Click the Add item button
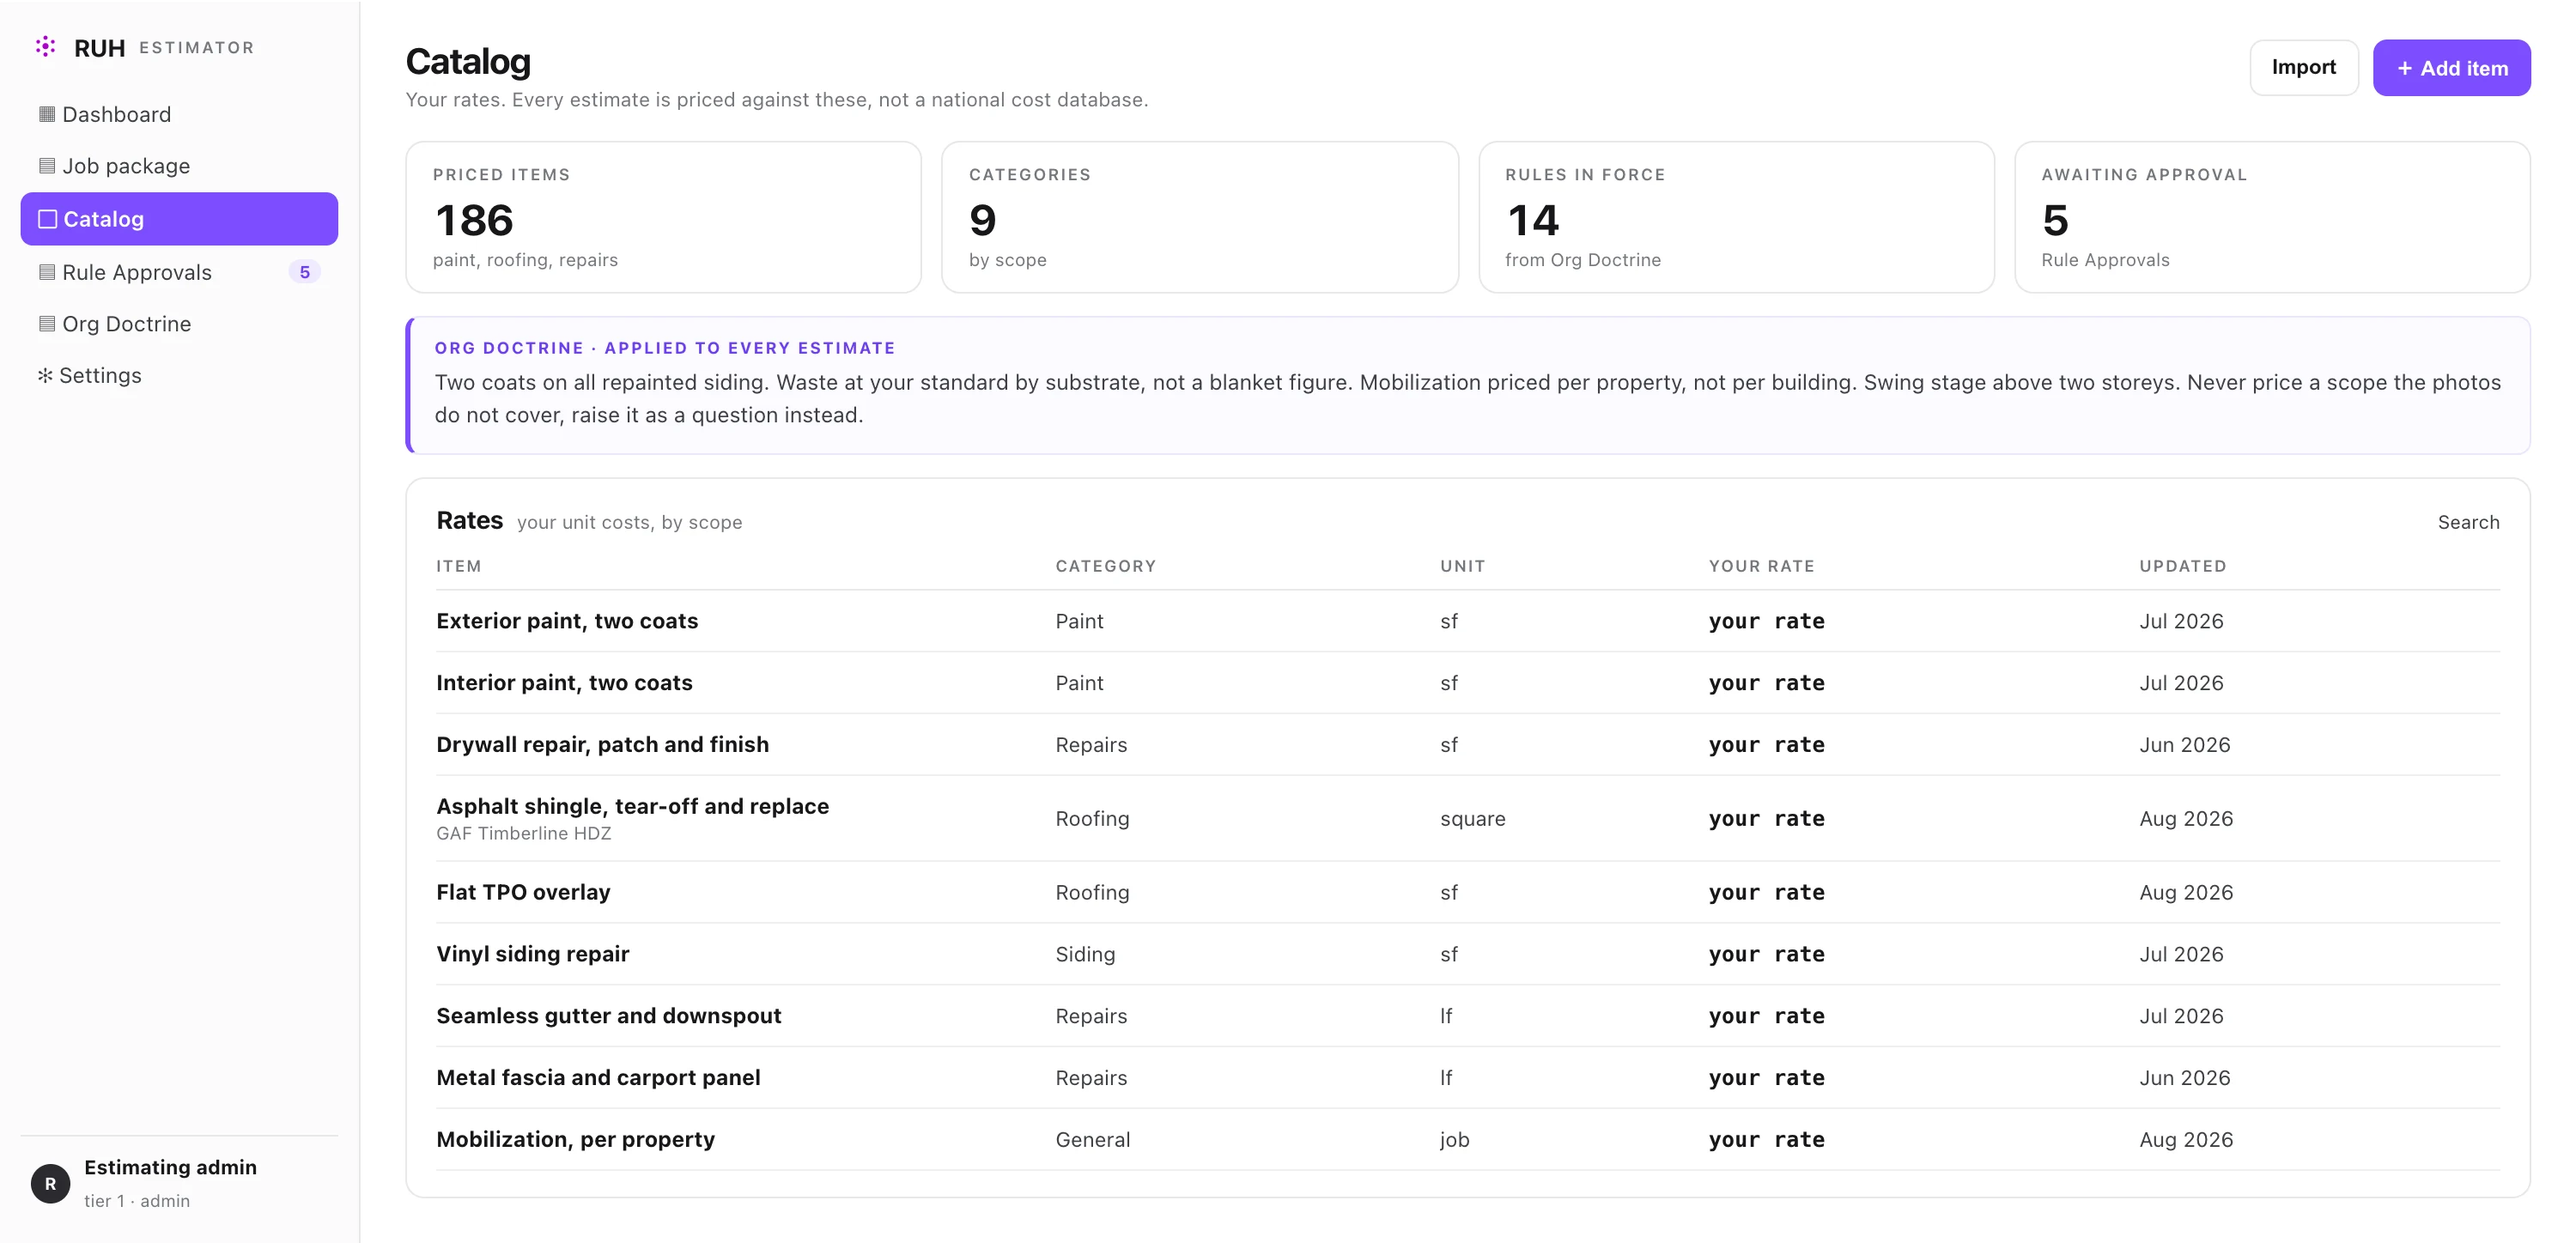 click(x=2452, y=68)
